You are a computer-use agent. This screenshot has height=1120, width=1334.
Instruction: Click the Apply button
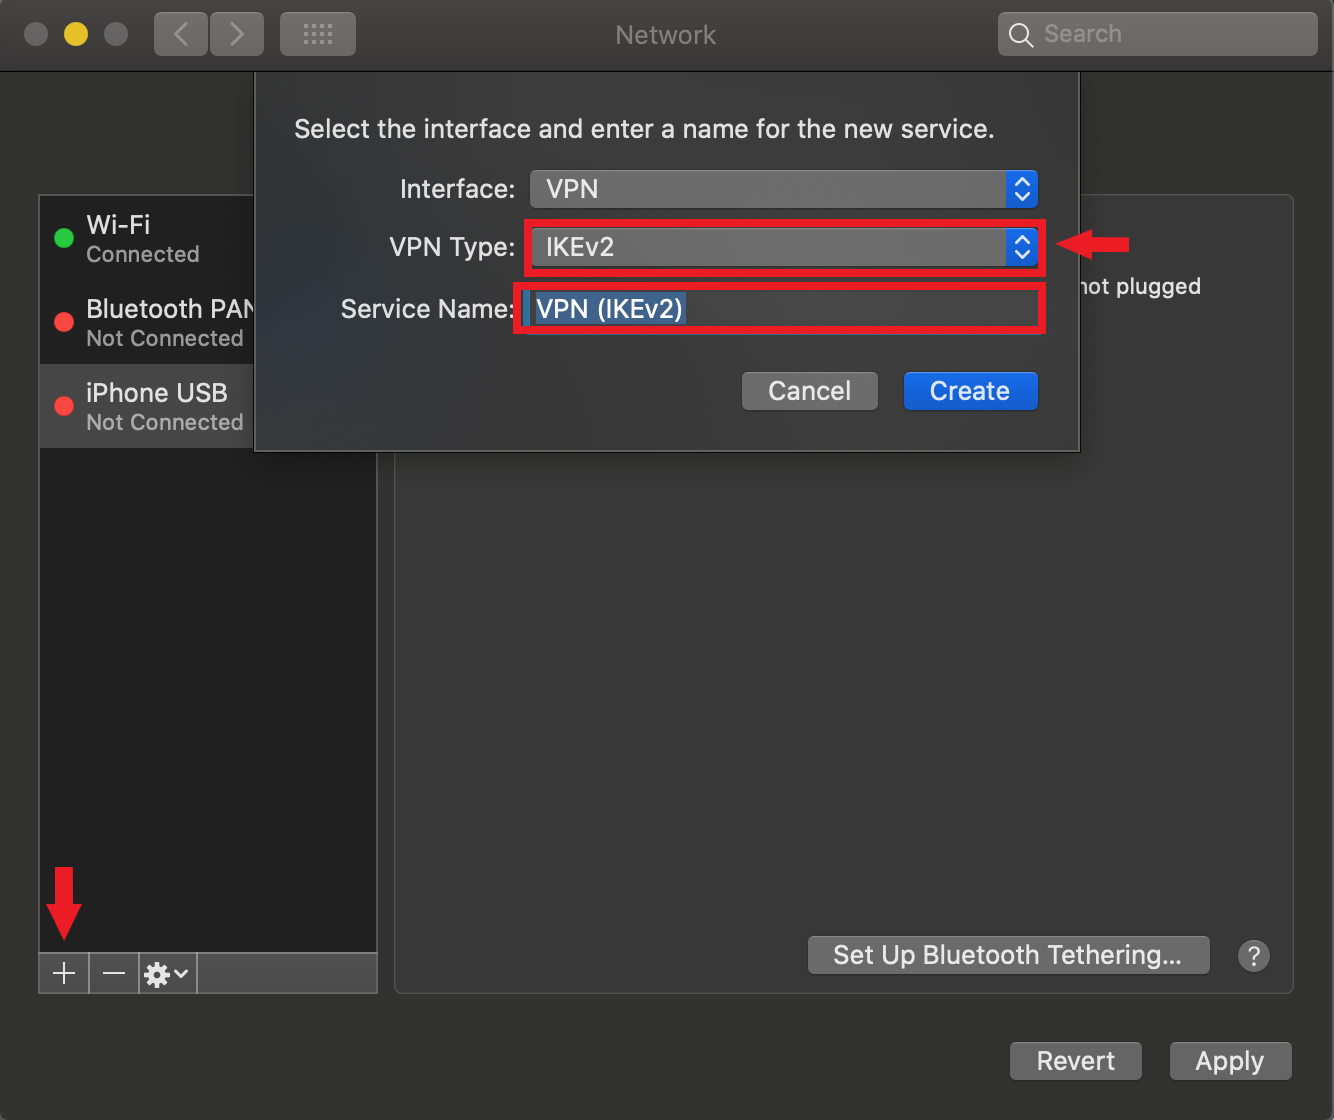1230,1061
